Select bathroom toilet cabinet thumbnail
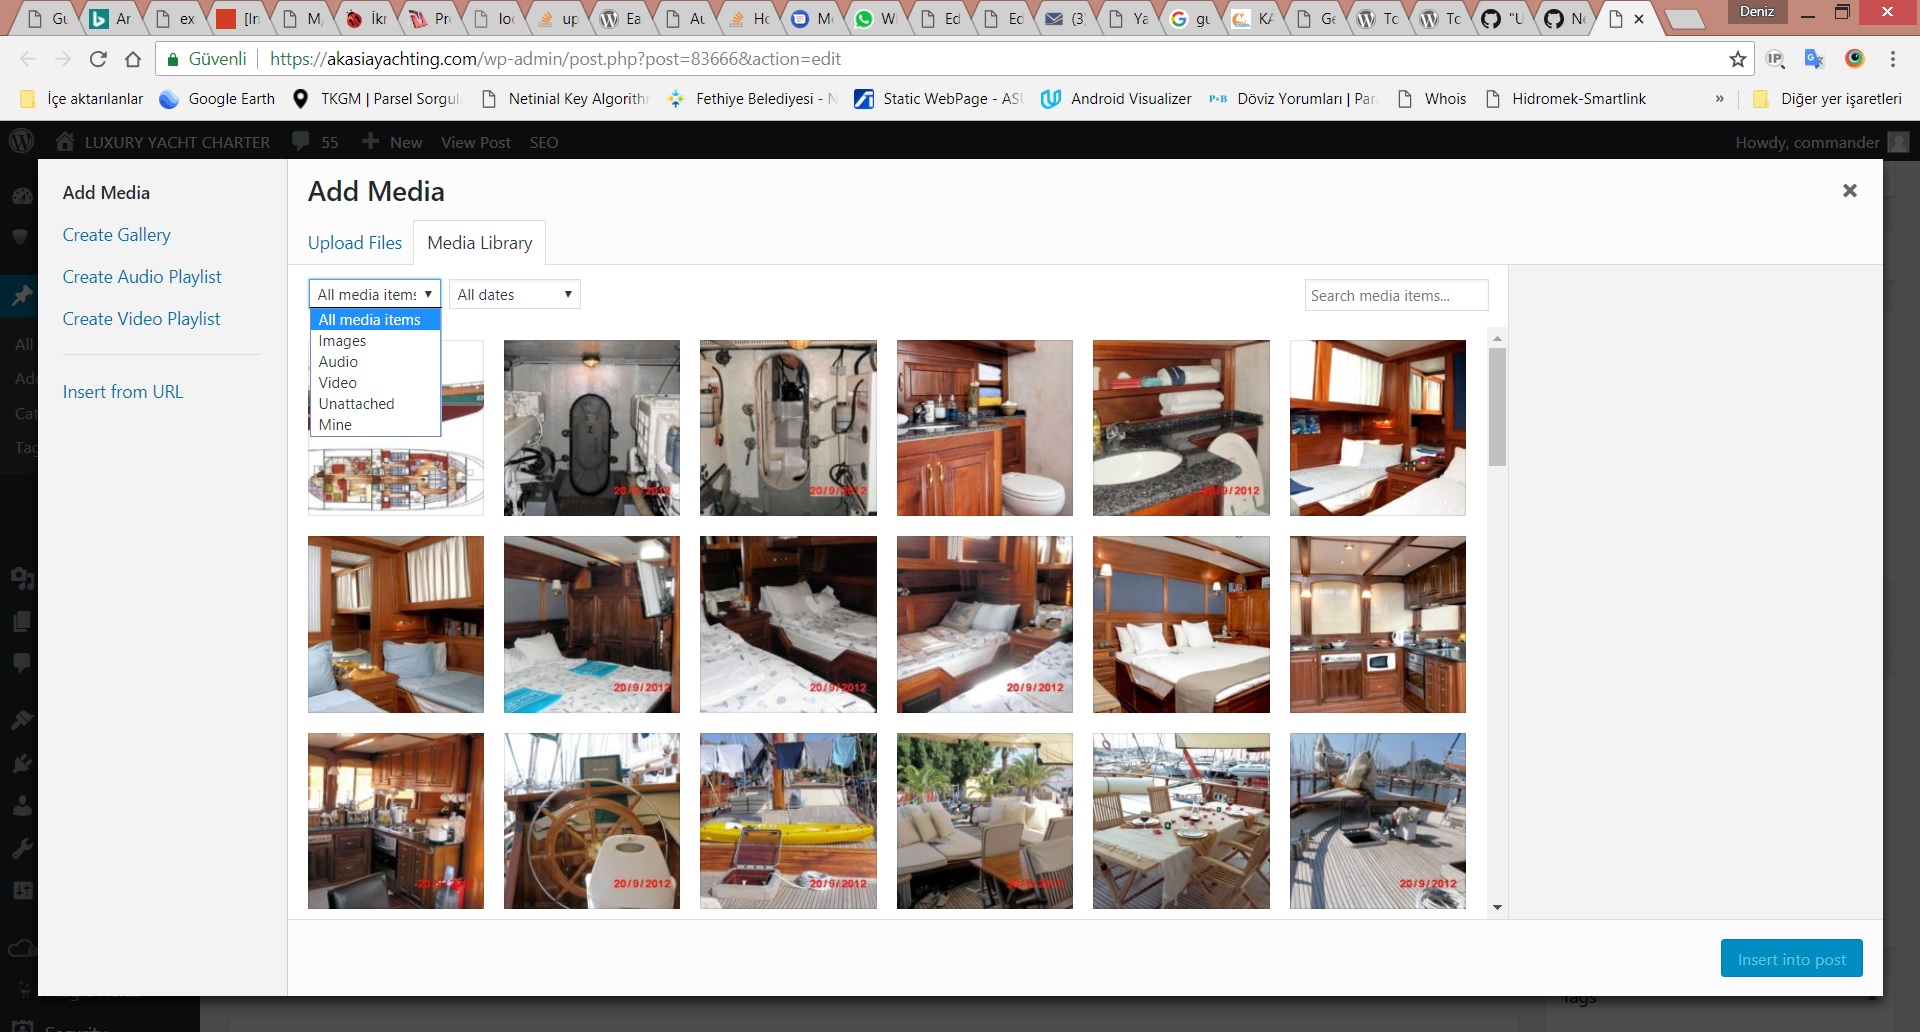This screenshot has height=1032, width=1920. [x=985, y=428]
